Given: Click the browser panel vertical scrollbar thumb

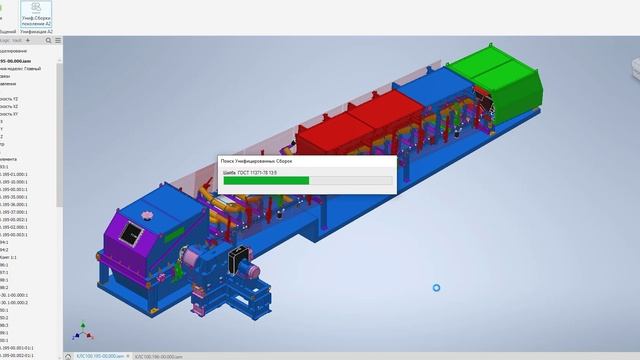Looking at the screenshot, I should 60,135.
